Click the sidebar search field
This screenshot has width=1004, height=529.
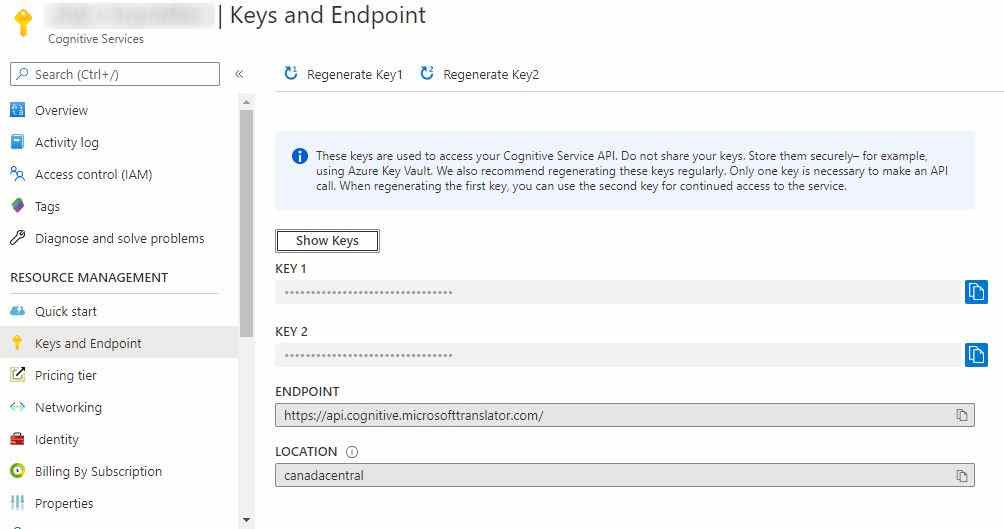point(115,74)
